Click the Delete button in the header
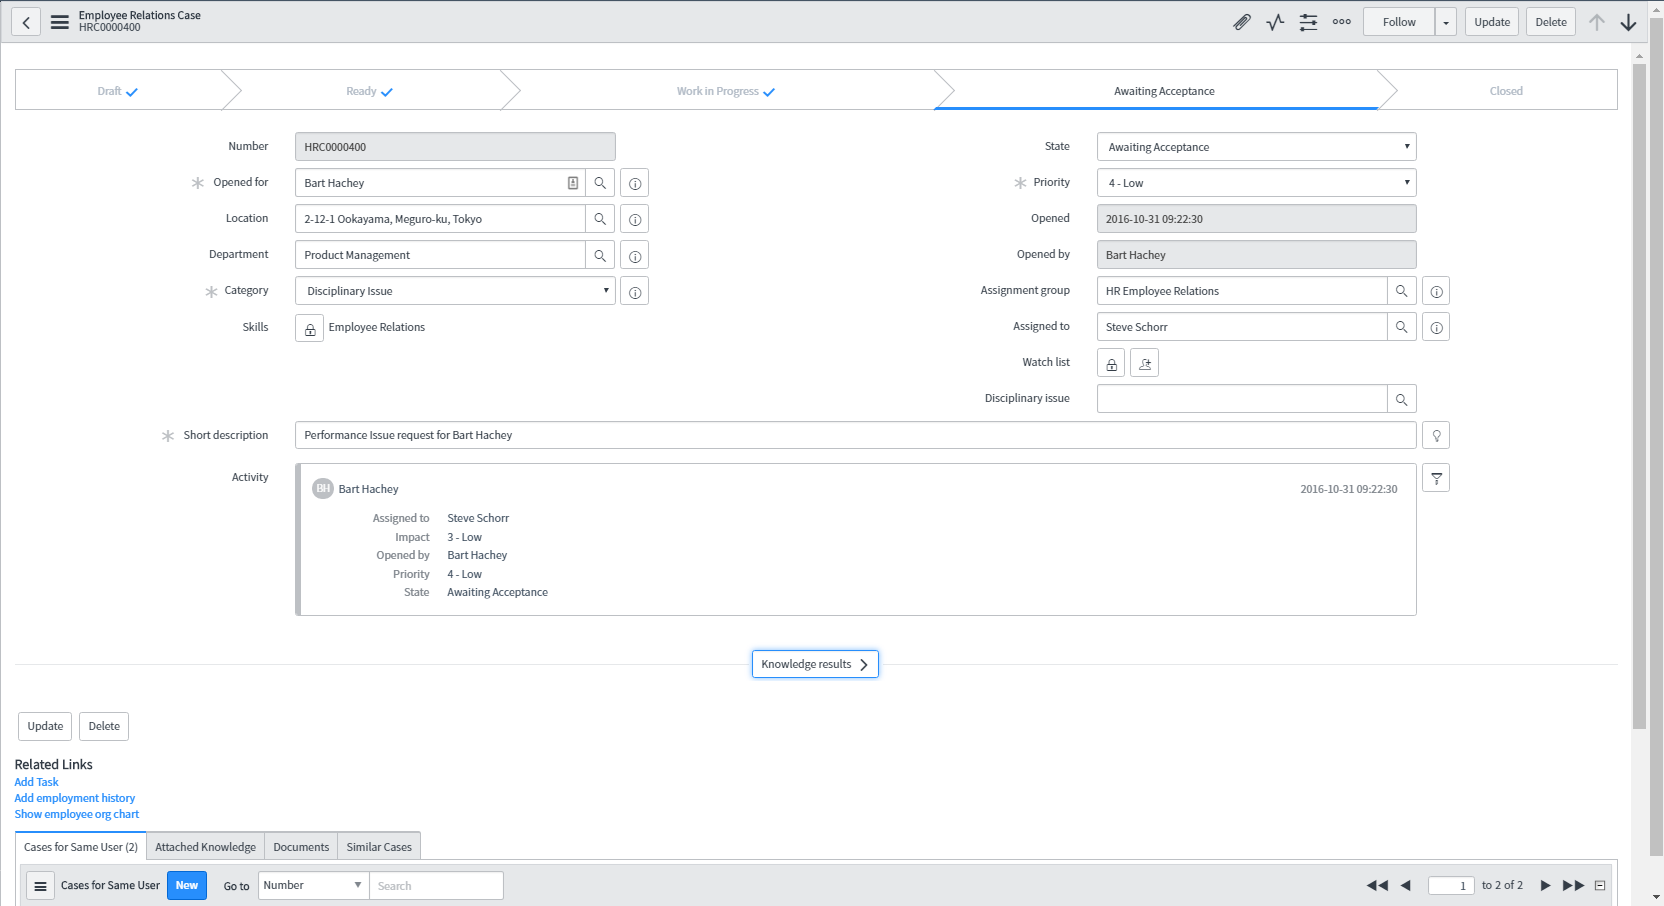The image size is (1664, 906). [1551, 22]
